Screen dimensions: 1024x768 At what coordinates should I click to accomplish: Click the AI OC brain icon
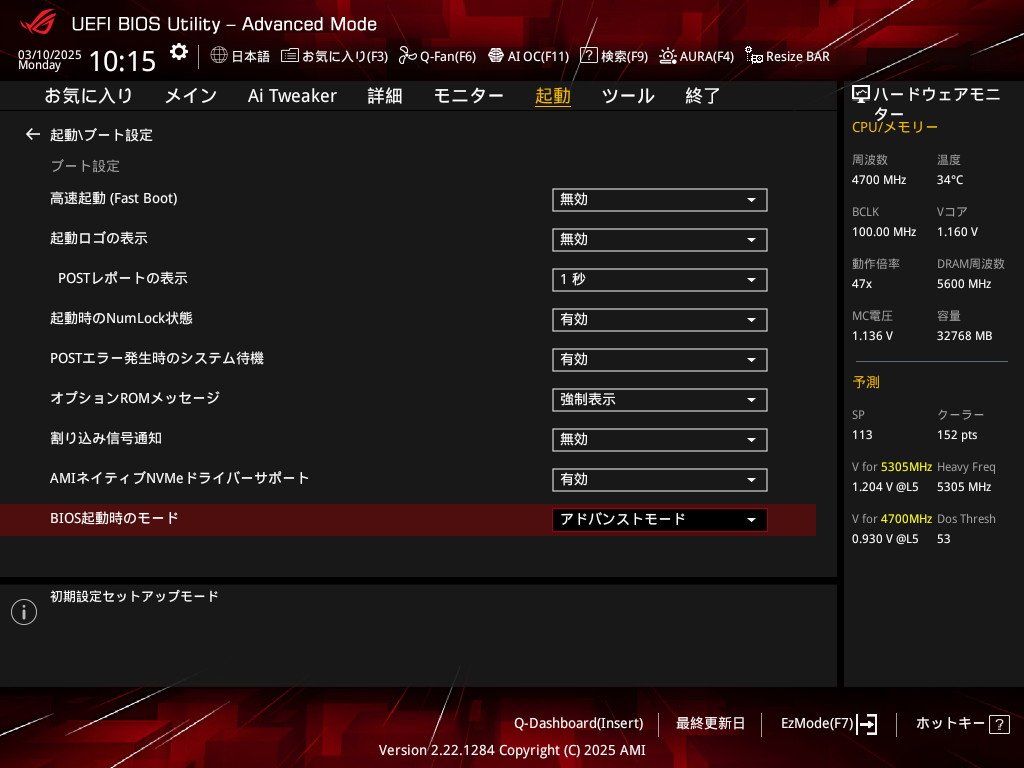pos(496,56)
